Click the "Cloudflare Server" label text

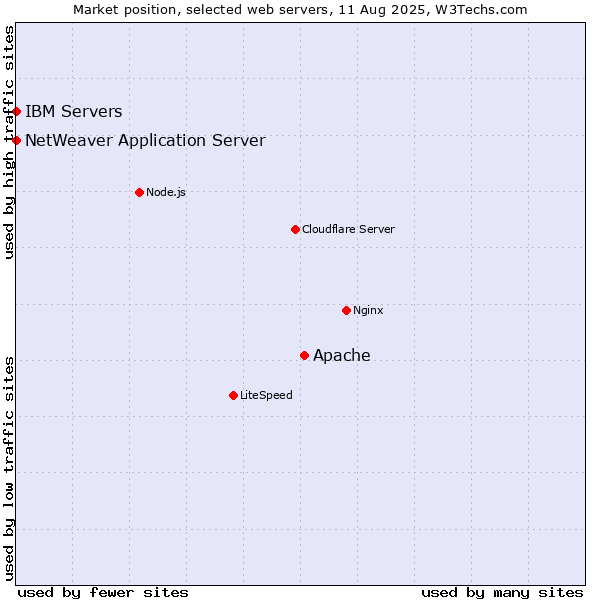click(x=348, y=229)
